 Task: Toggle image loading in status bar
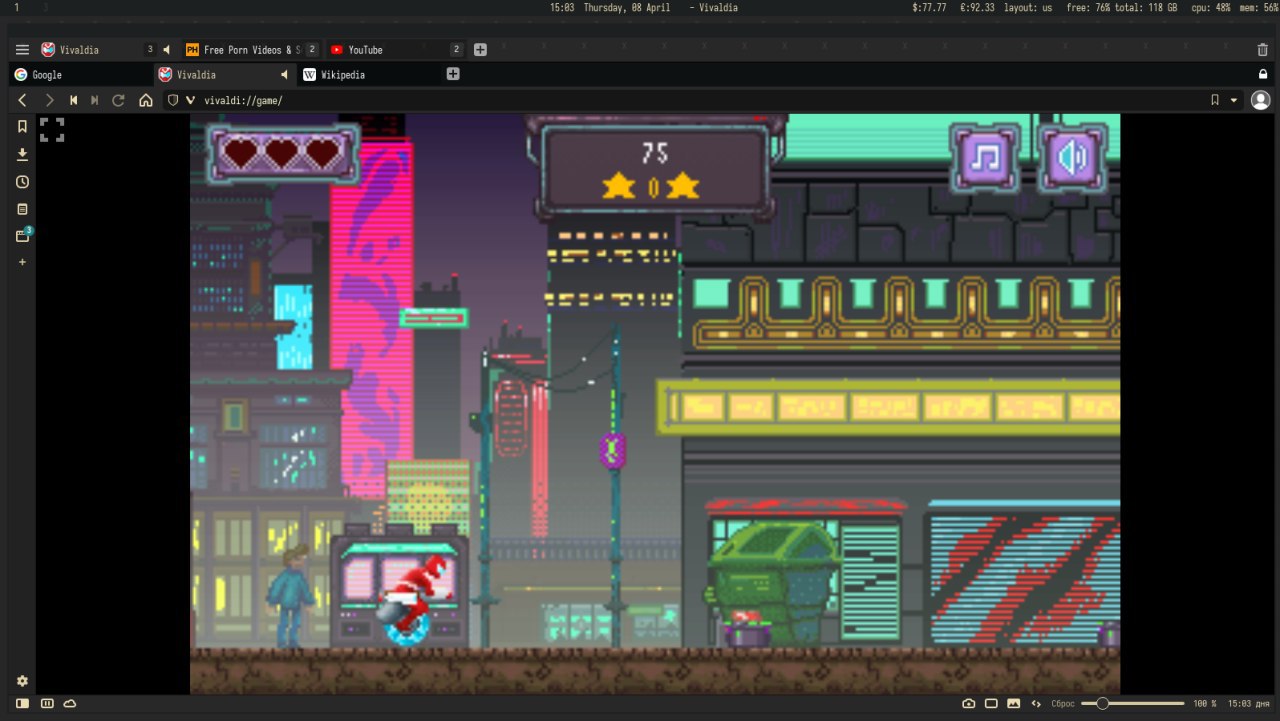pos(1013,704)
